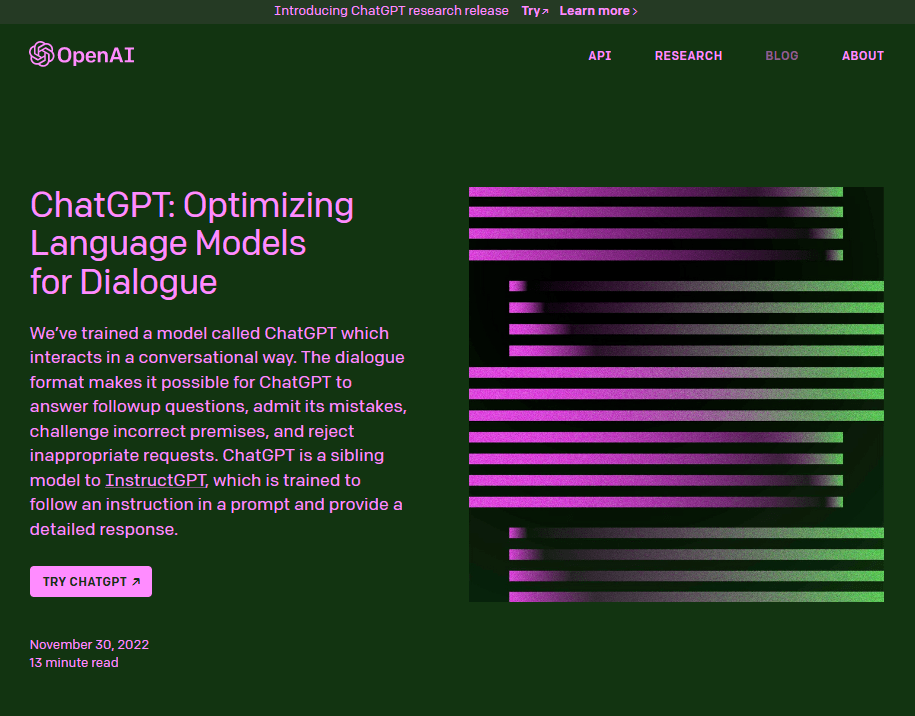Click the TRY CHATGPT button
The height and width of the screenshot is (716, 915).
[x=91, y=581]
